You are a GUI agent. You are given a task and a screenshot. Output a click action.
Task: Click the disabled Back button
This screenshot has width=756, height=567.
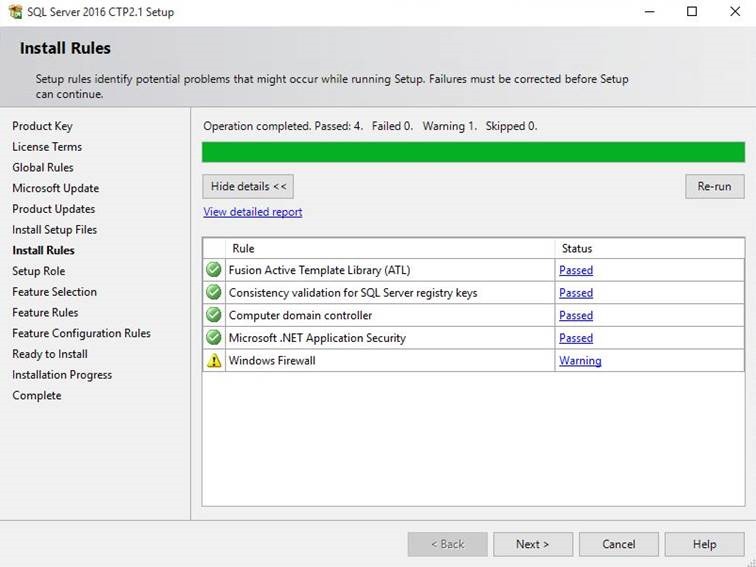447,544
